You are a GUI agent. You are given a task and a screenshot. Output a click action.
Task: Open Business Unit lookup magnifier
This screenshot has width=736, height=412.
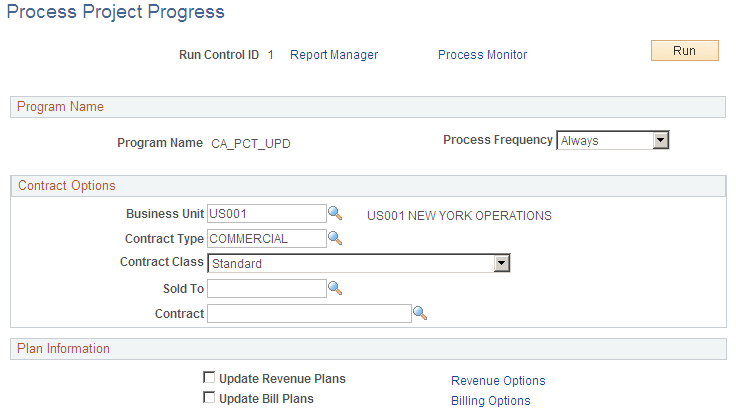pyautogui.click(x=336, y=213)
